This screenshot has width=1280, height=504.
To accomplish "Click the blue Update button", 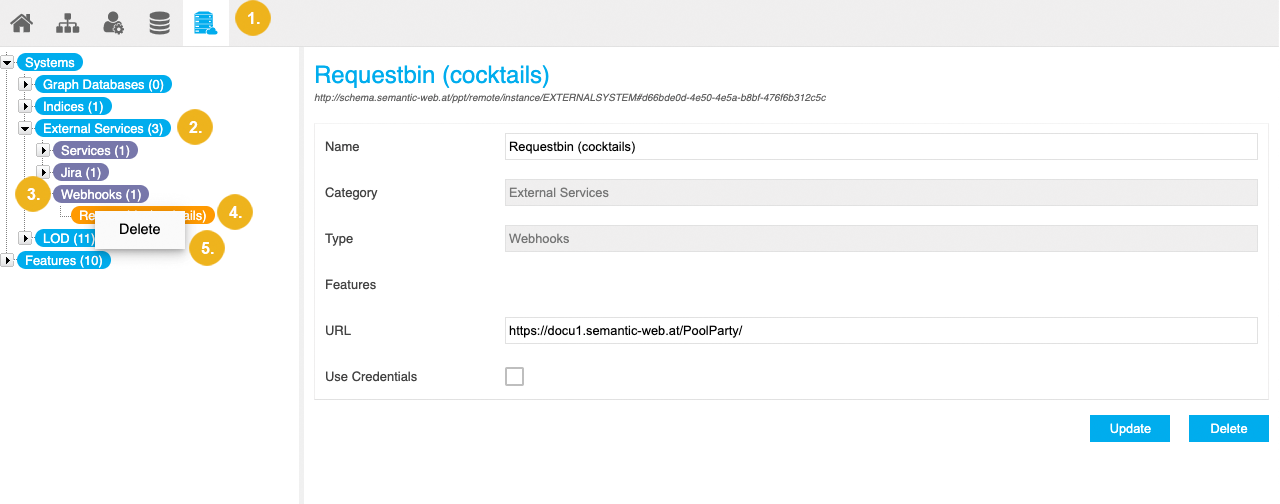I will click(1130, 428).
